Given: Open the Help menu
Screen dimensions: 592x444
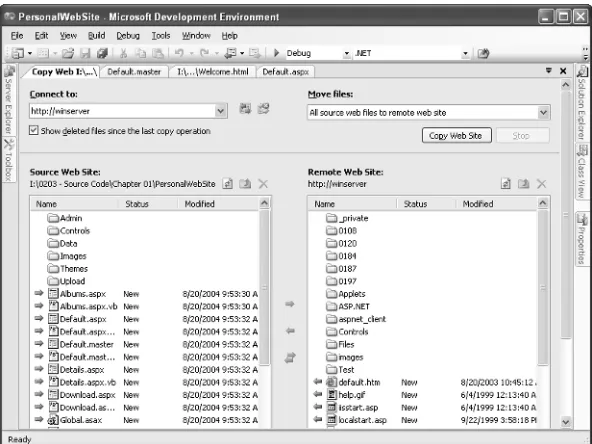Looking at the screenshot, I should [229, 35].
